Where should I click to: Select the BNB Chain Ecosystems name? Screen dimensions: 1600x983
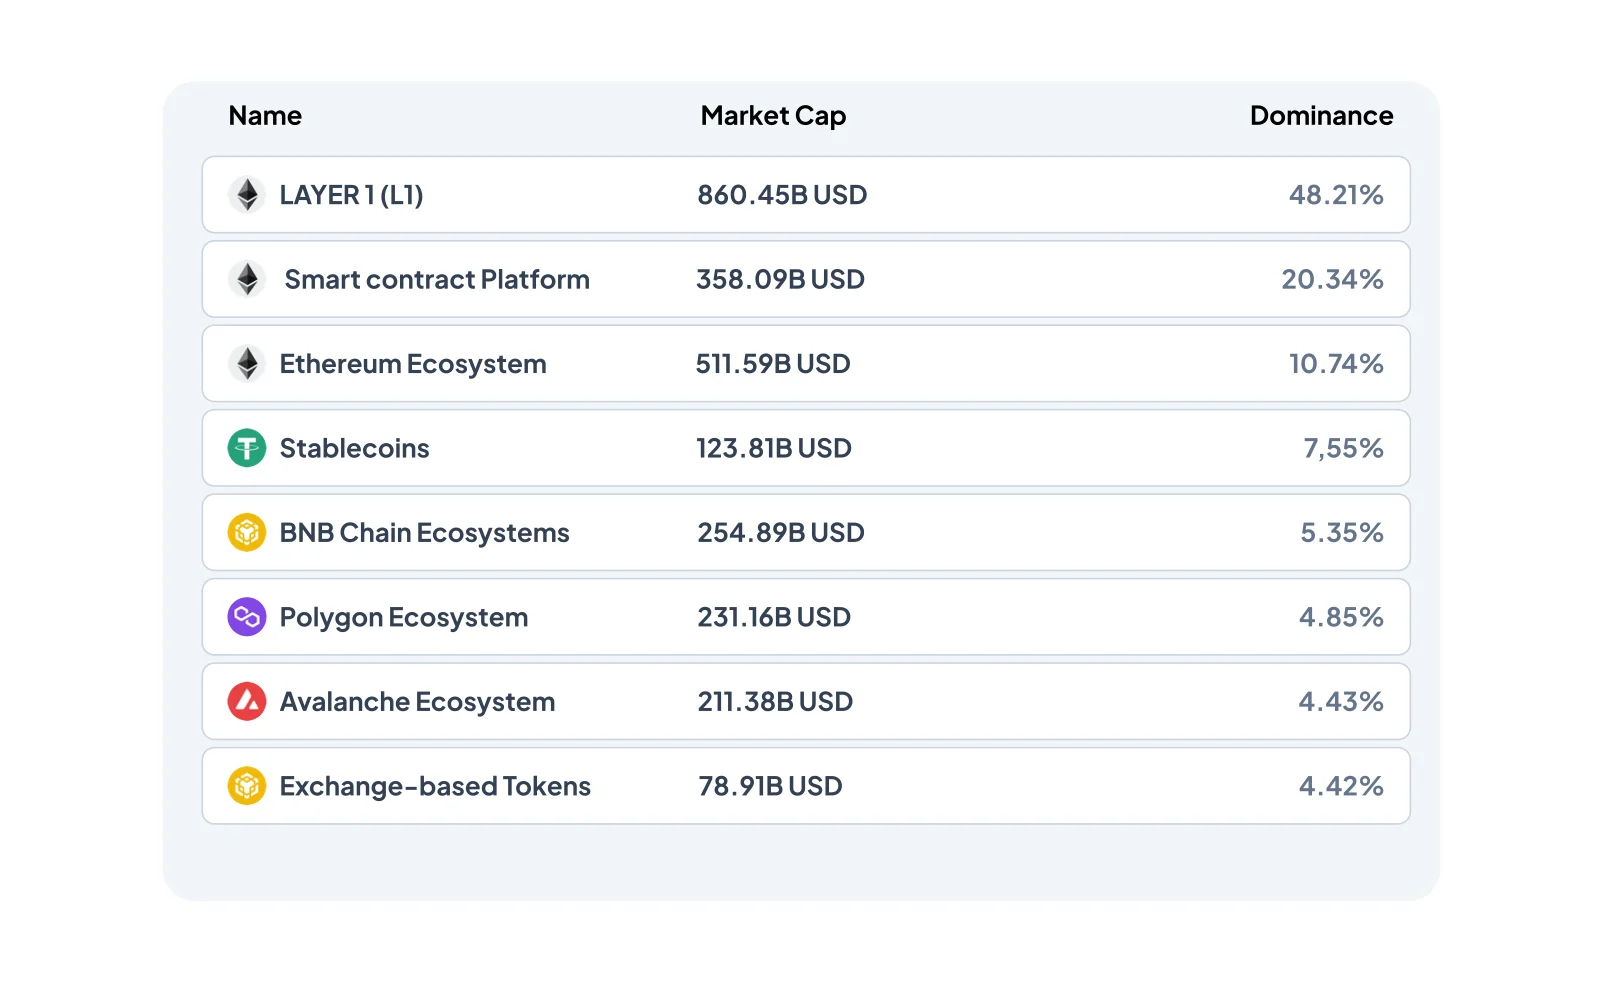coord(425,533)
